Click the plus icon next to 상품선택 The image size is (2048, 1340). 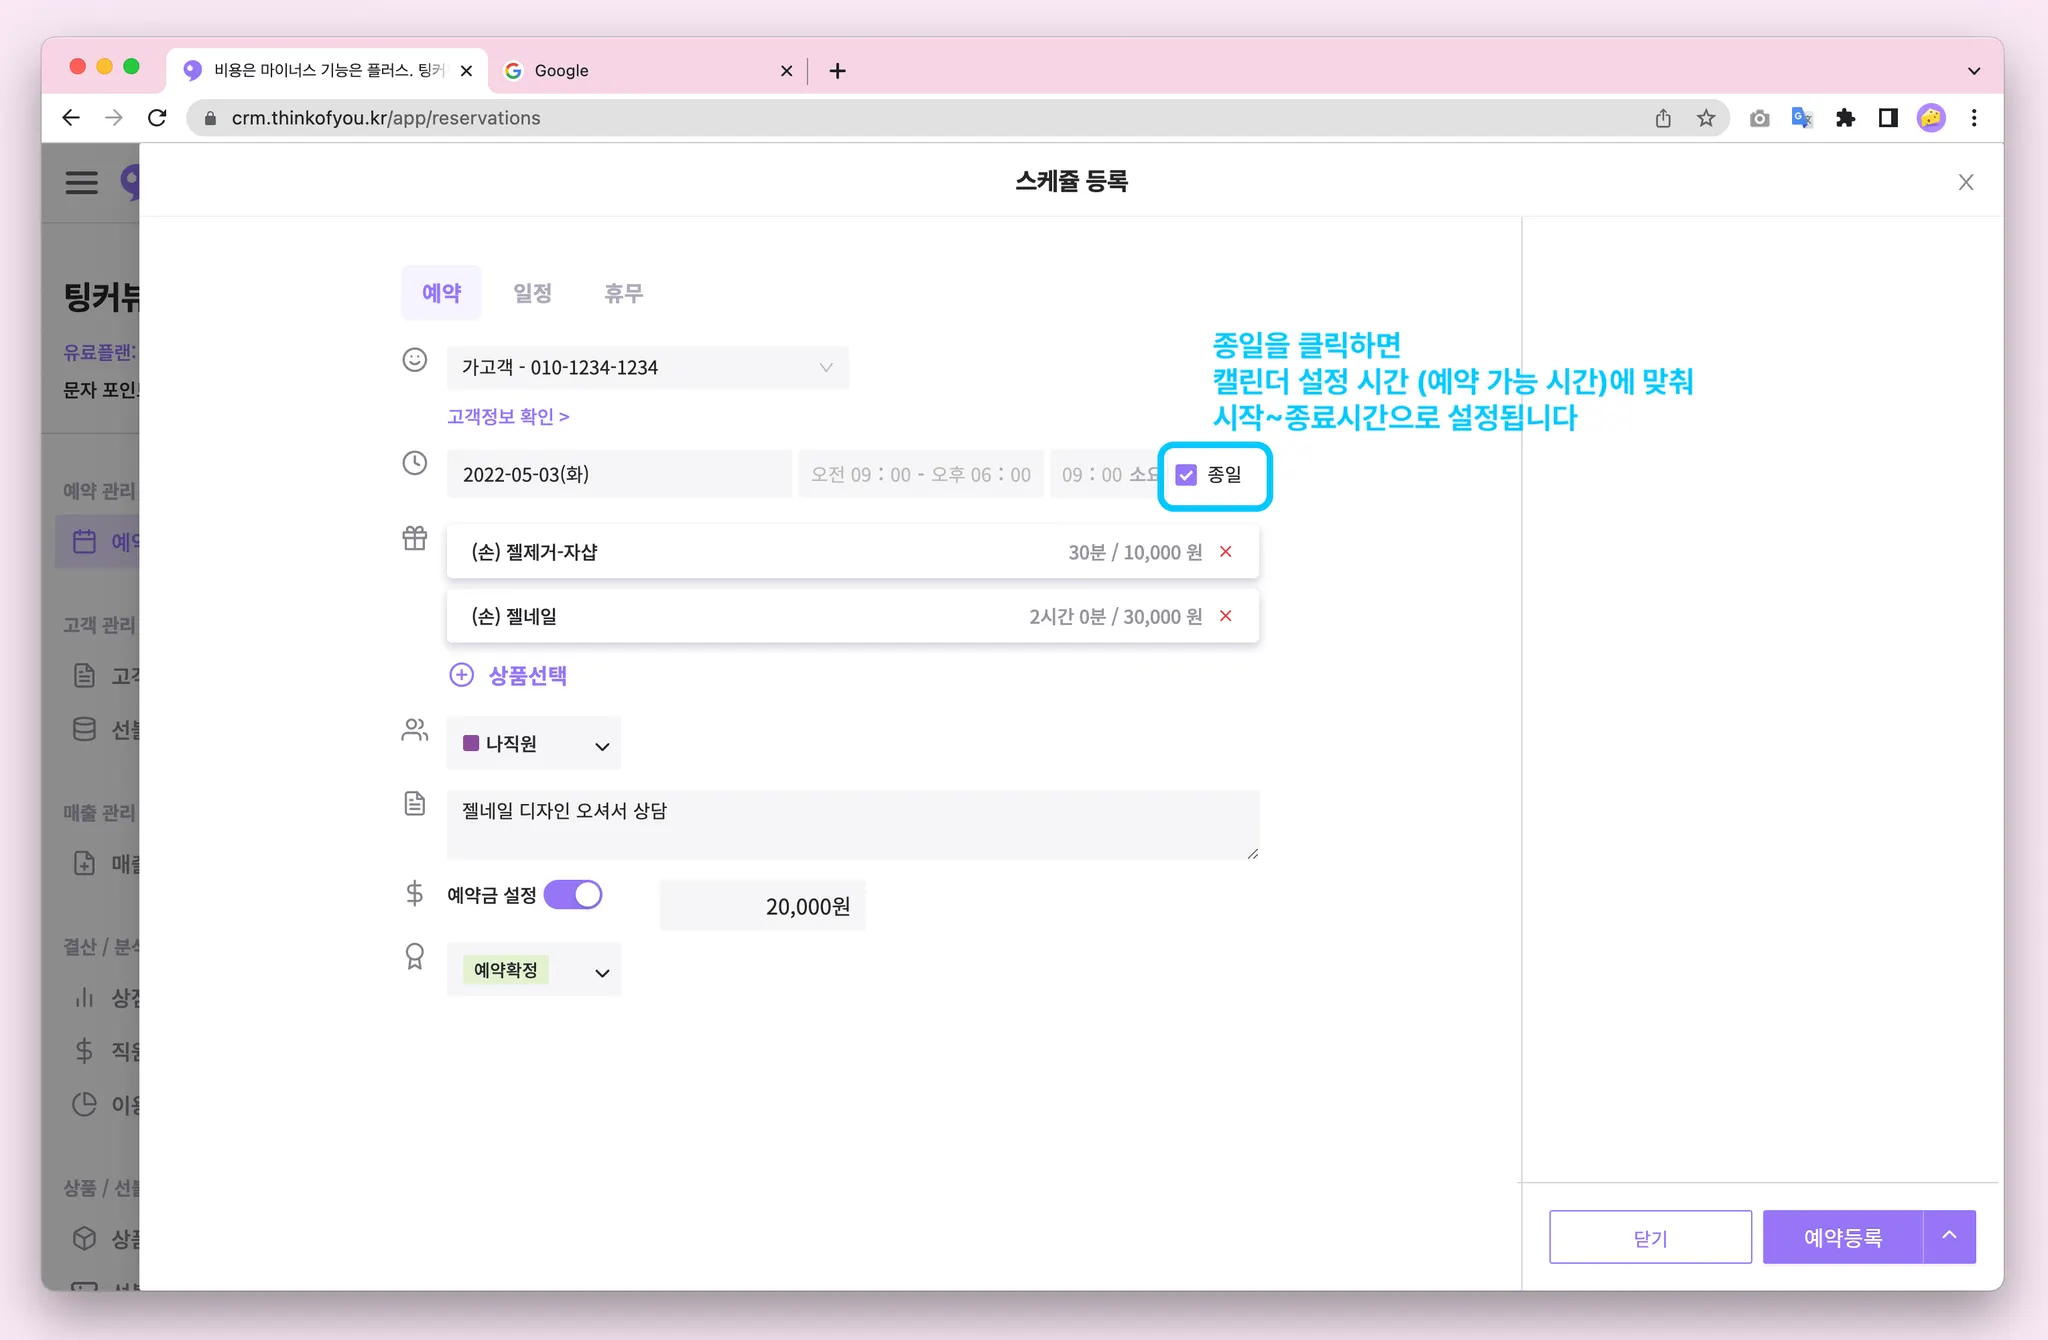point(461,675)
